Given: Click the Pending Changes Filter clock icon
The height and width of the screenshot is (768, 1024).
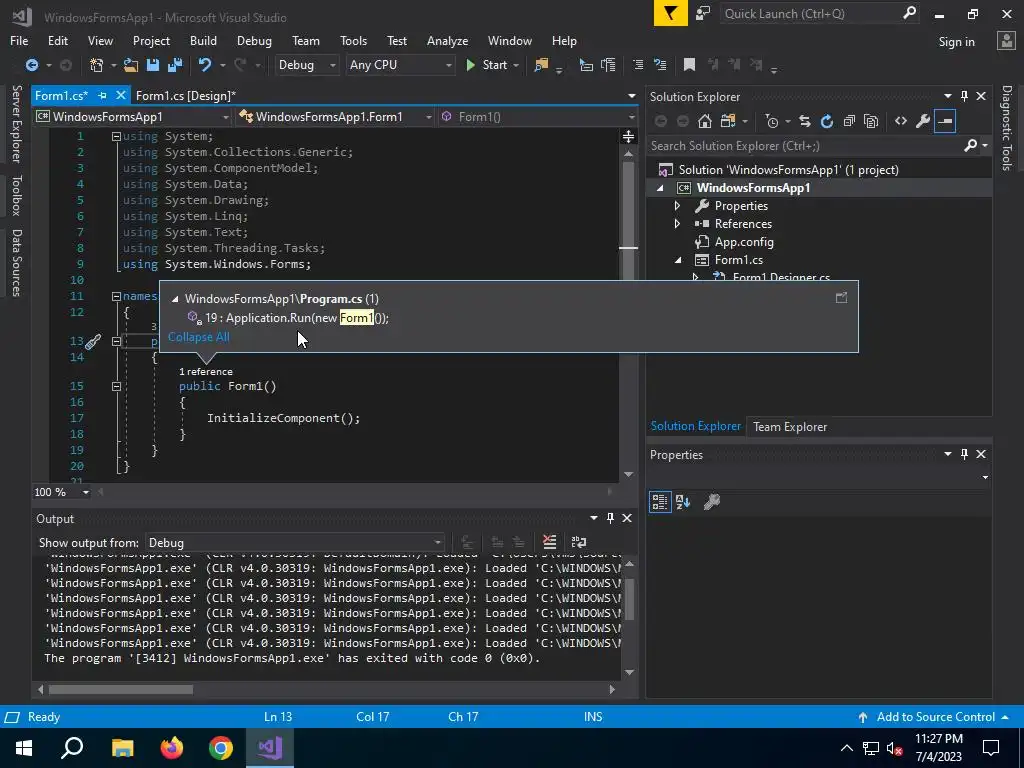Looking at the screenshot, I should [772, 121].
